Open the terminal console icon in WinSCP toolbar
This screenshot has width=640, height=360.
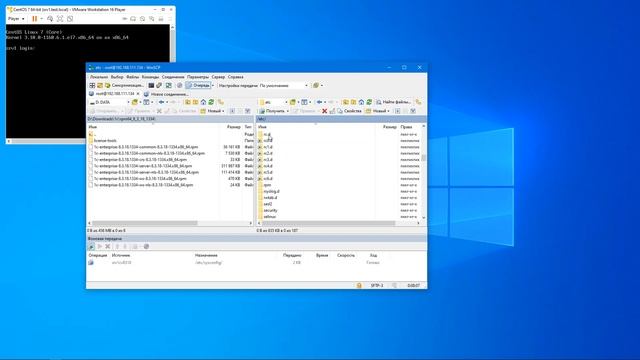tap(151, 85)
